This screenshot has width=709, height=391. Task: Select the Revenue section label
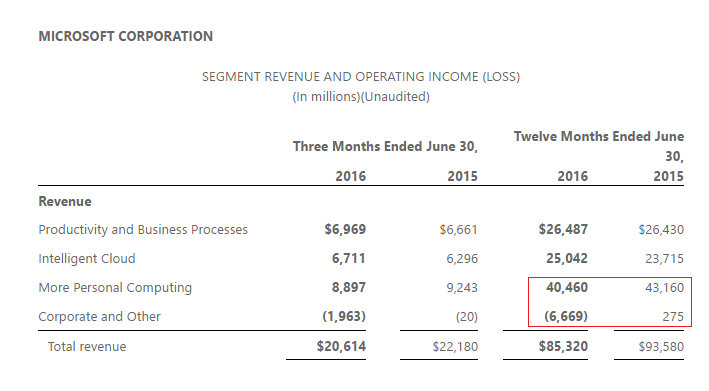(x=65, y=201)
